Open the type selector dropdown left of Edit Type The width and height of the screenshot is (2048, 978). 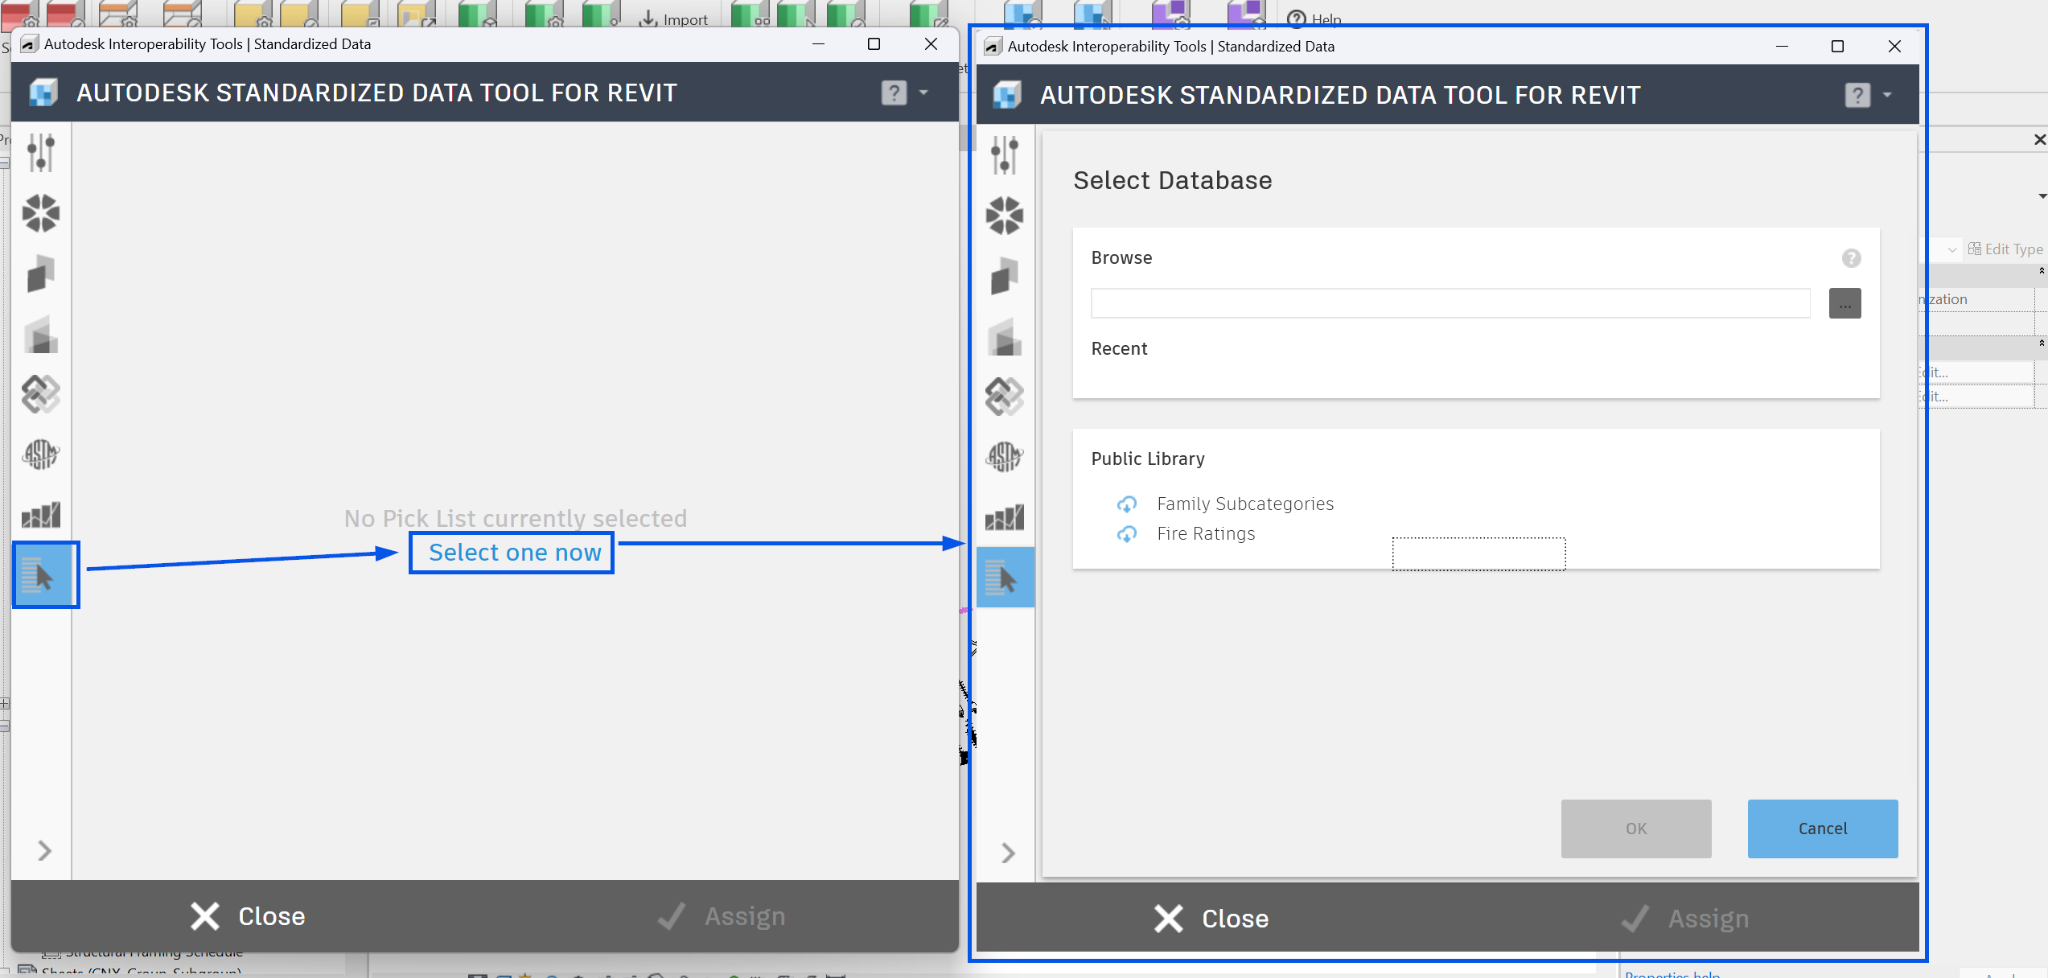point(1952,249)
